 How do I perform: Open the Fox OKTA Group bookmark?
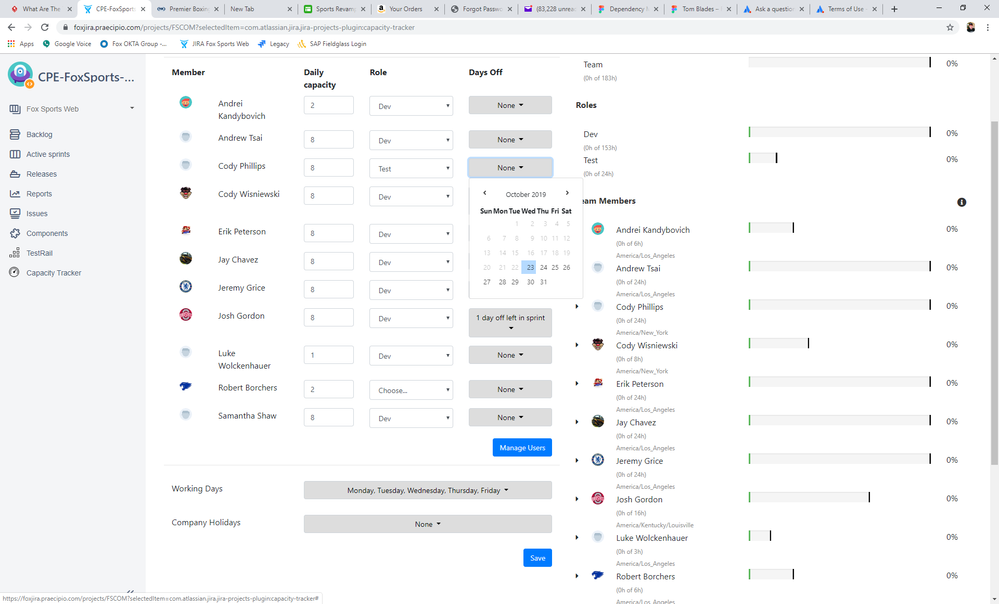pyautogui.click(x=133, y=44)
